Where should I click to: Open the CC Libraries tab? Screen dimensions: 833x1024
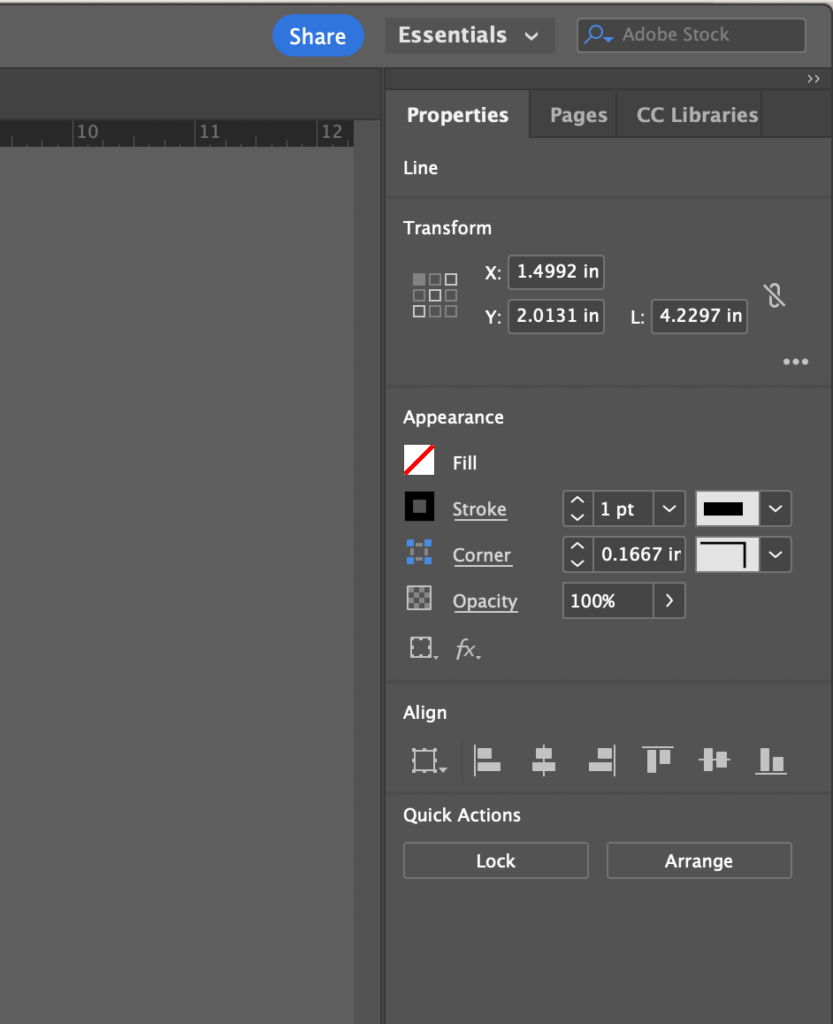point(695,114)
